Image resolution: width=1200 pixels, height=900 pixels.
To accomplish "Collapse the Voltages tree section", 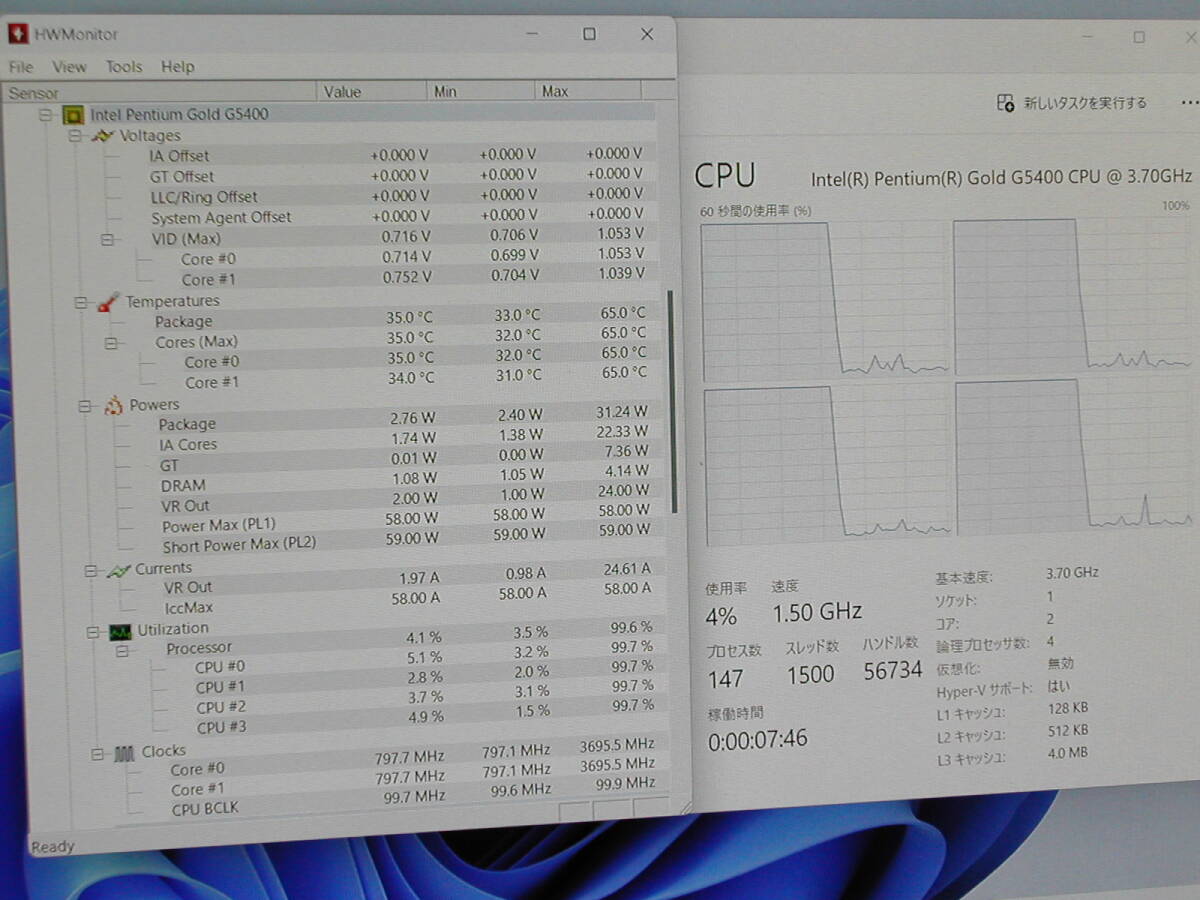I will [x=75, y=135].
